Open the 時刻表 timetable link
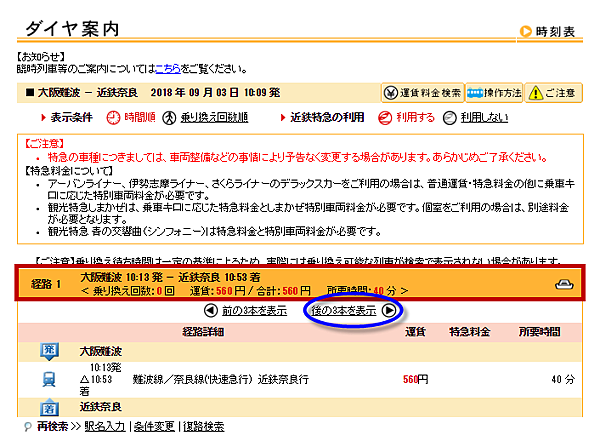 click(555, 31)
